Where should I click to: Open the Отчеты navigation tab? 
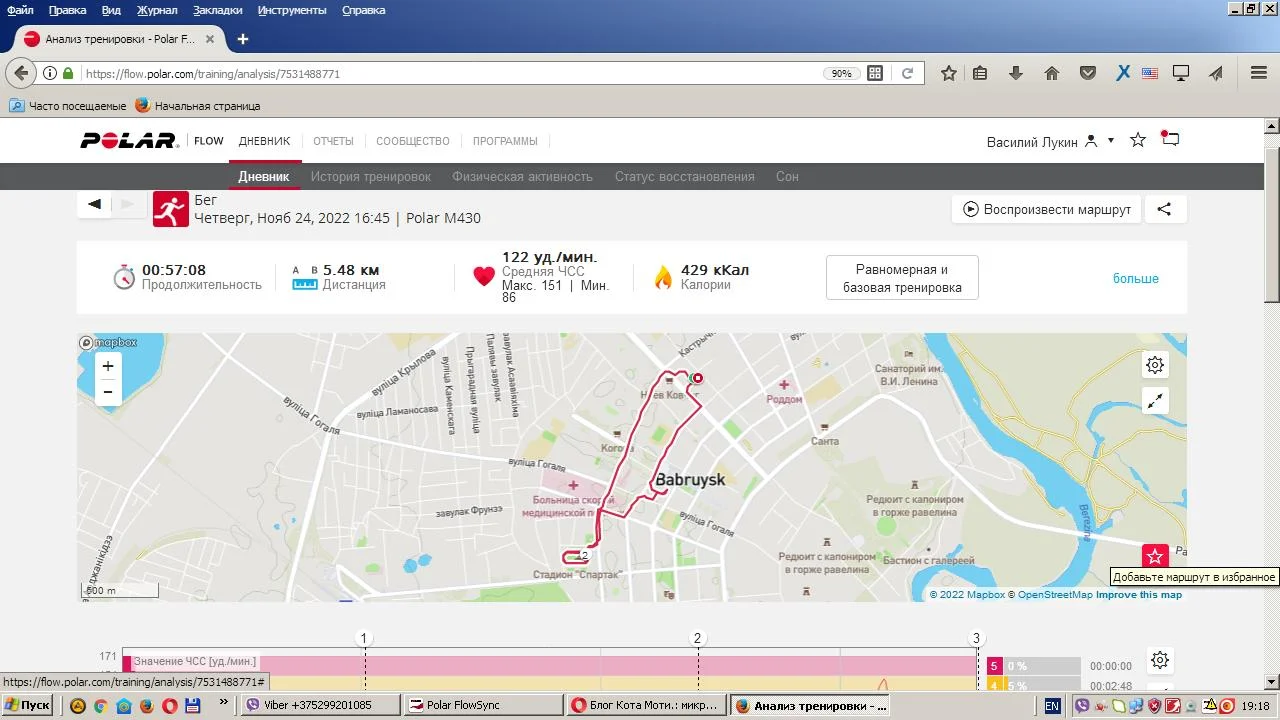[333, 141]
